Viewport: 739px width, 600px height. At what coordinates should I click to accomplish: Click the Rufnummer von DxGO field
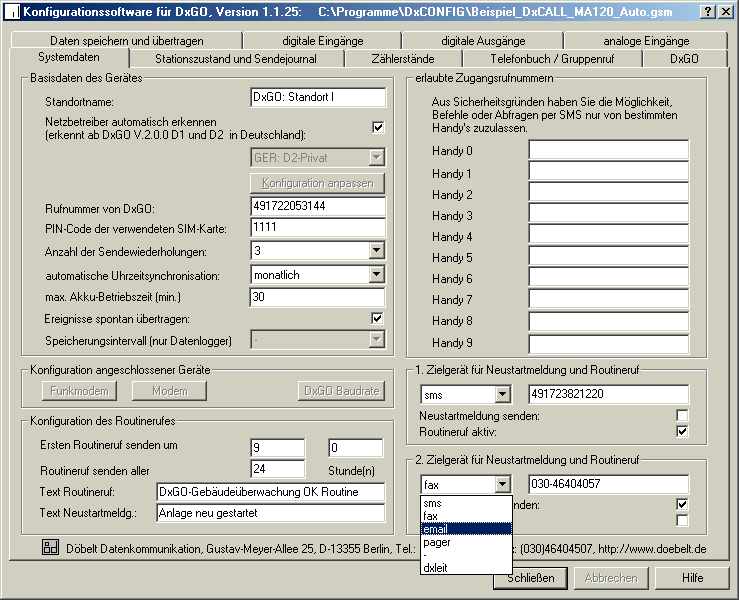[318, 206]
